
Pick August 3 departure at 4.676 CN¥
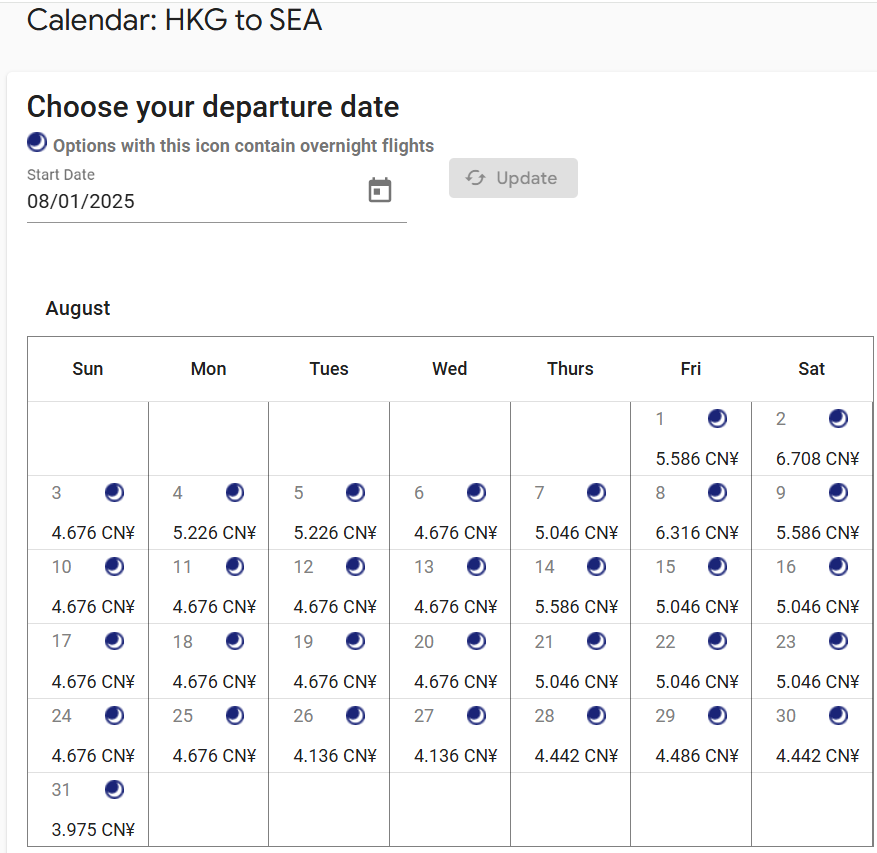88,512
